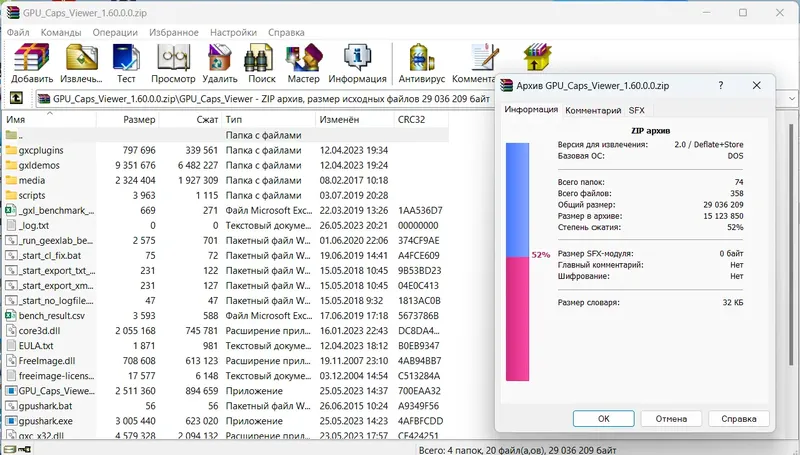Confirm the dialog with OK button

(604, 418)
